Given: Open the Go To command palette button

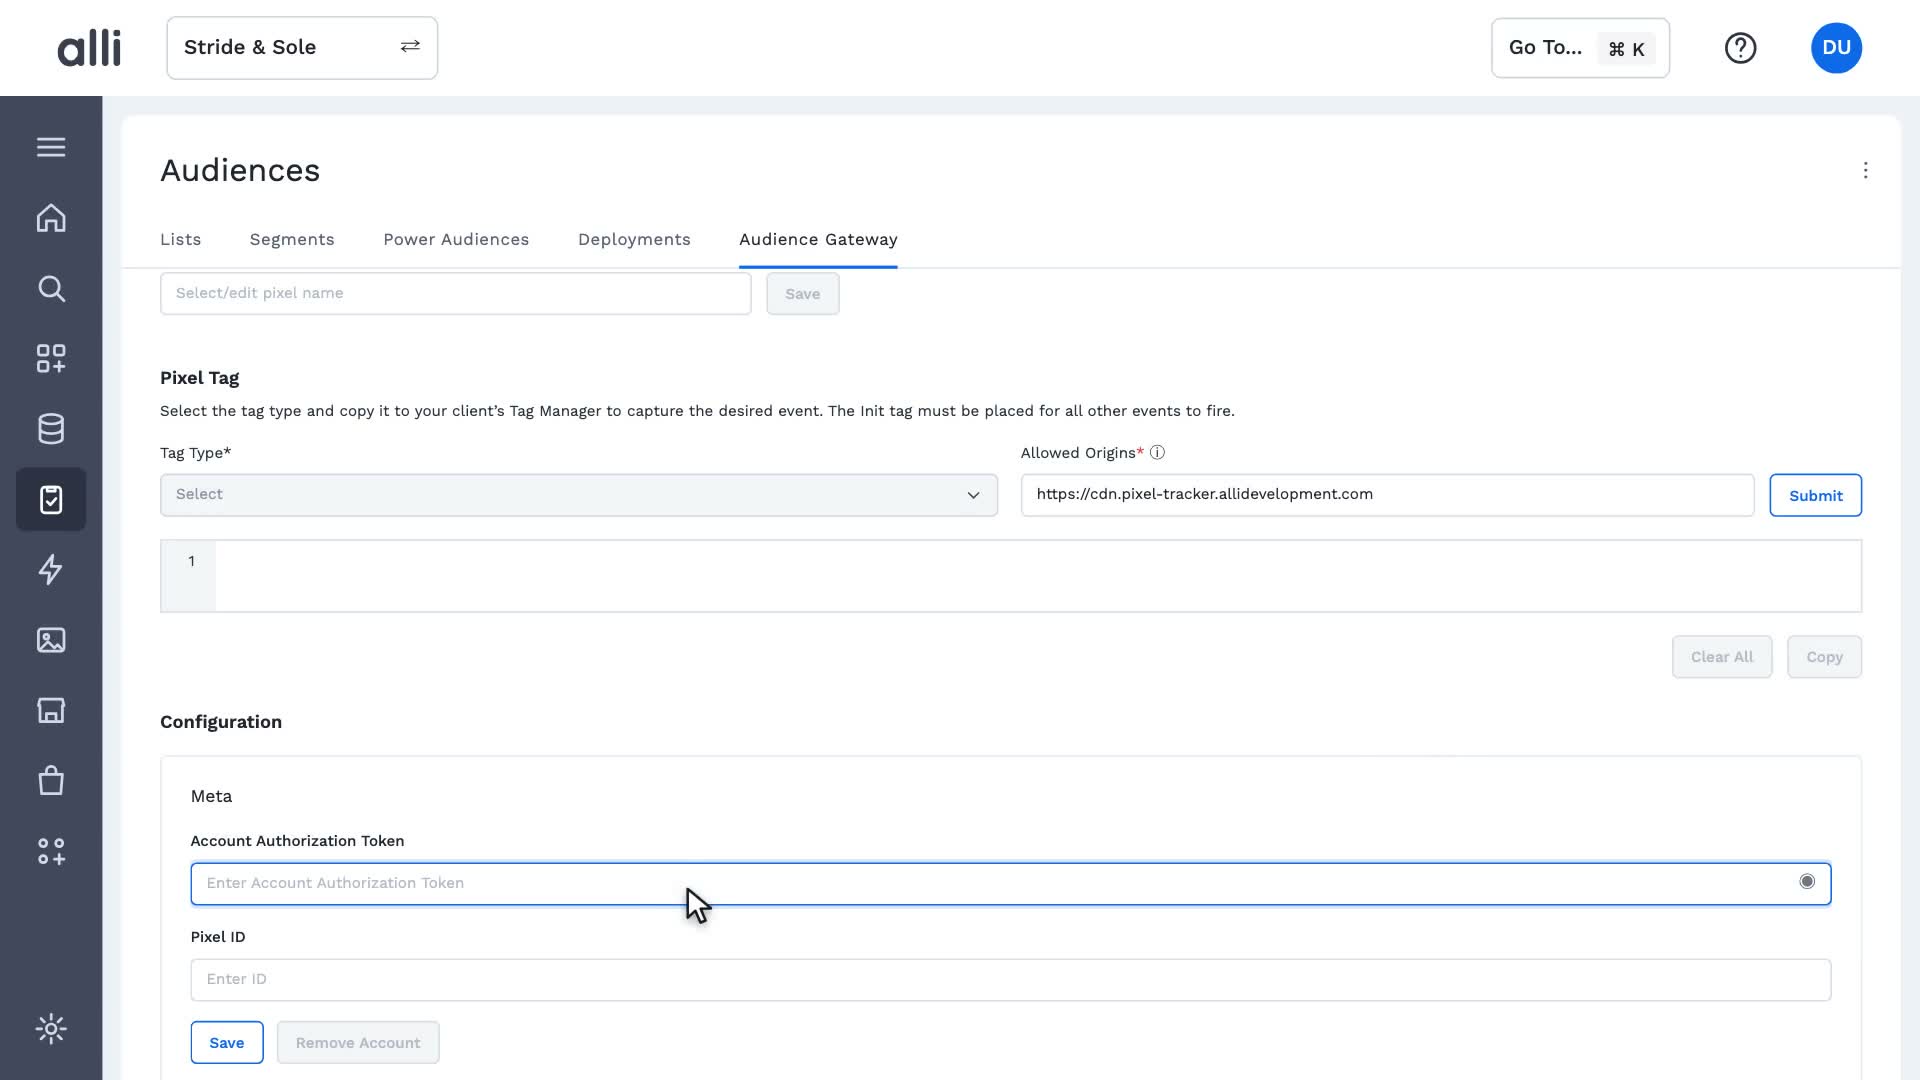Looking at the screenshot, I should coord(1580,48).
